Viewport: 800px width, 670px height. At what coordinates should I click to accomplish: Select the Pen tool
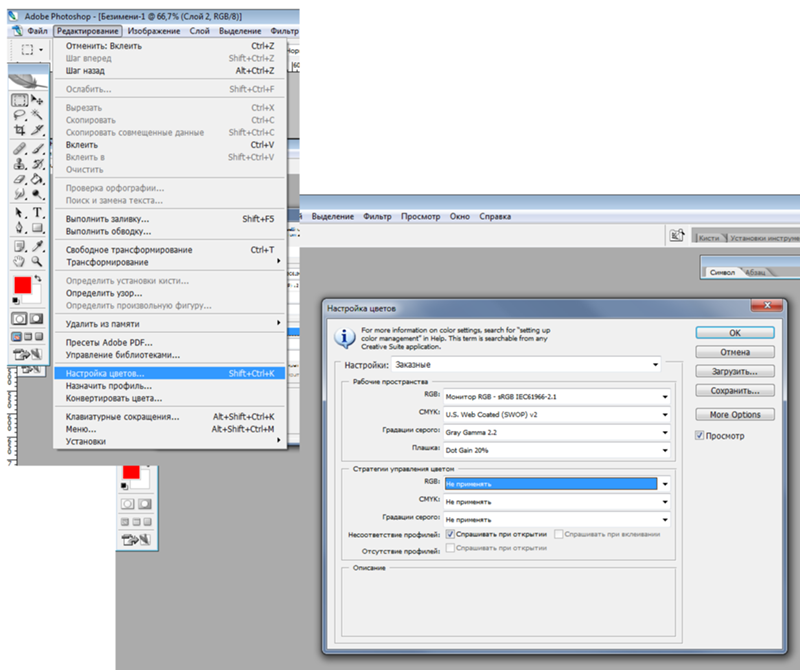tap(19, 228)
